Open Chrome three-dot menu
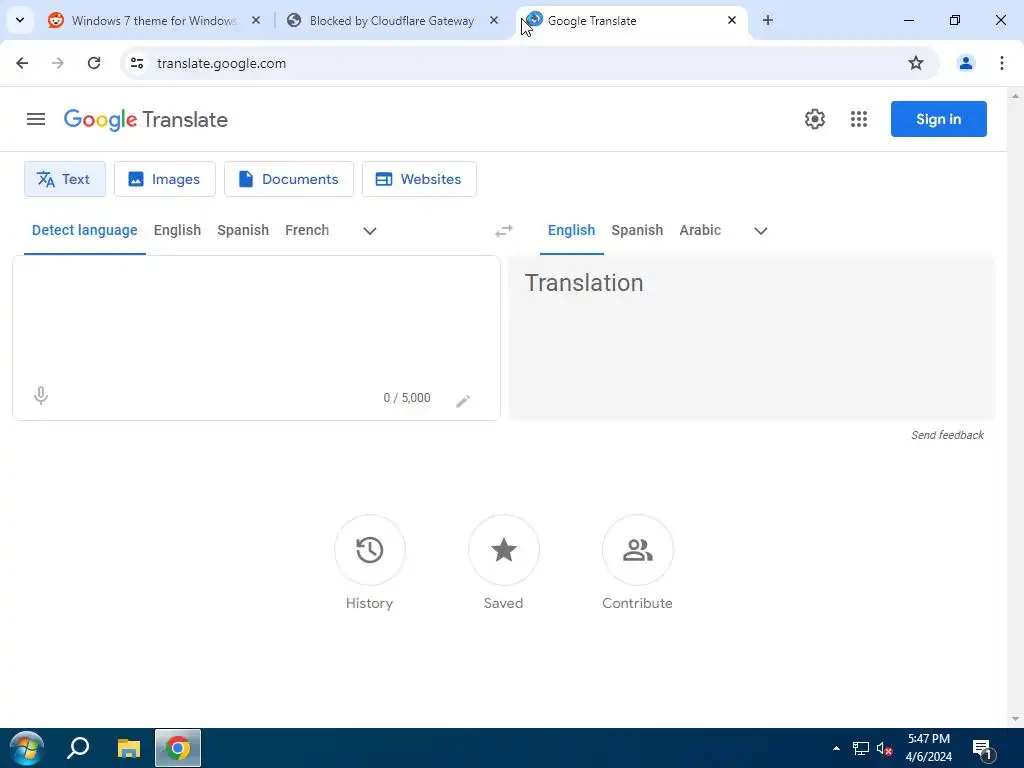1024x768 pixels. [1002, 63]
